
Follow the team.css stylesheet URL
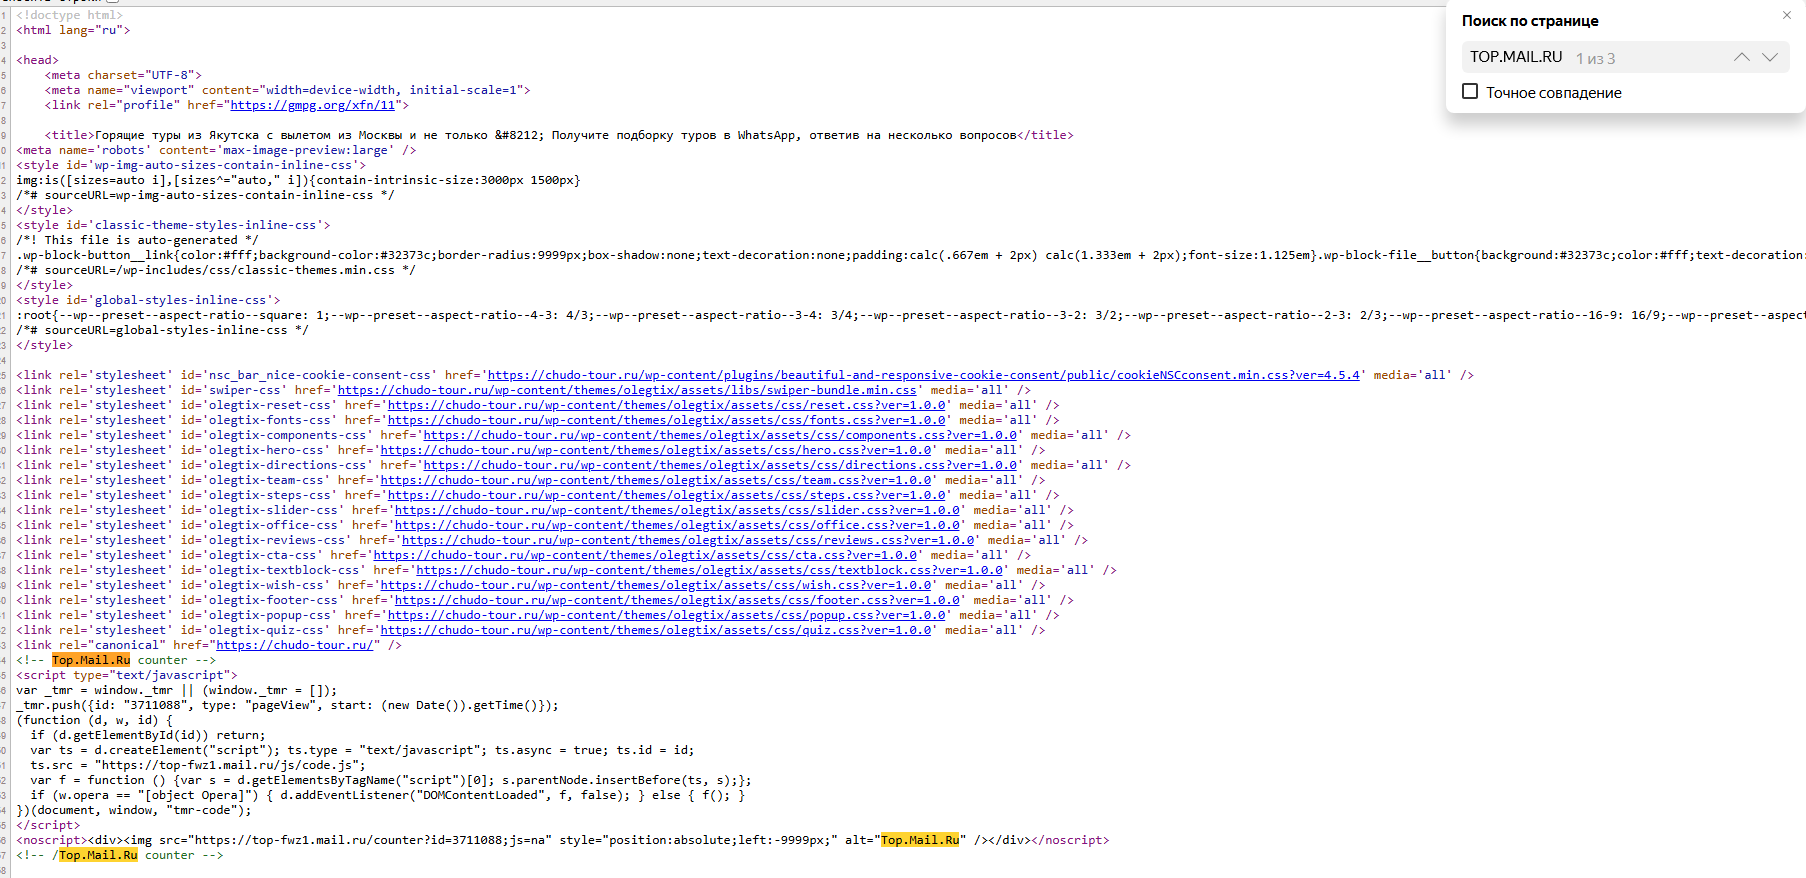click(656, 480)
